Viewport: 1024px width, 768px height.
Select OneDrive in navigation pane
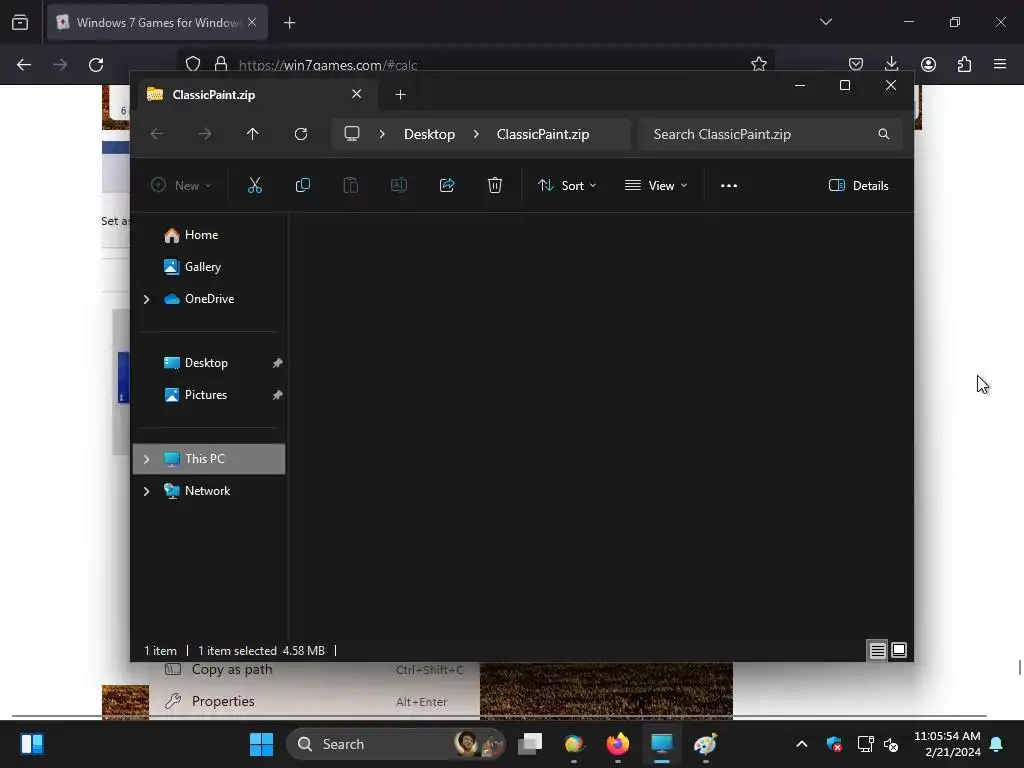[x=209, y=299]
